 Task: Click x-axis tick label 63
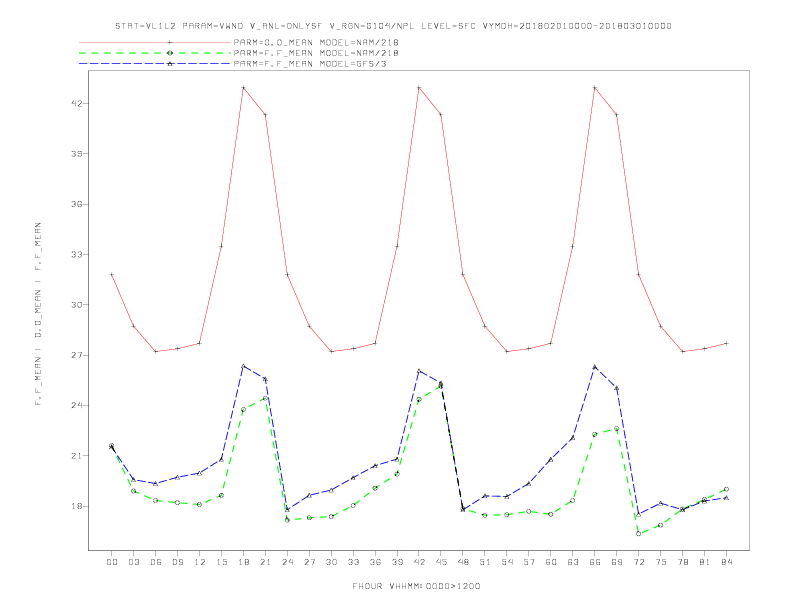tap(573, 562)
